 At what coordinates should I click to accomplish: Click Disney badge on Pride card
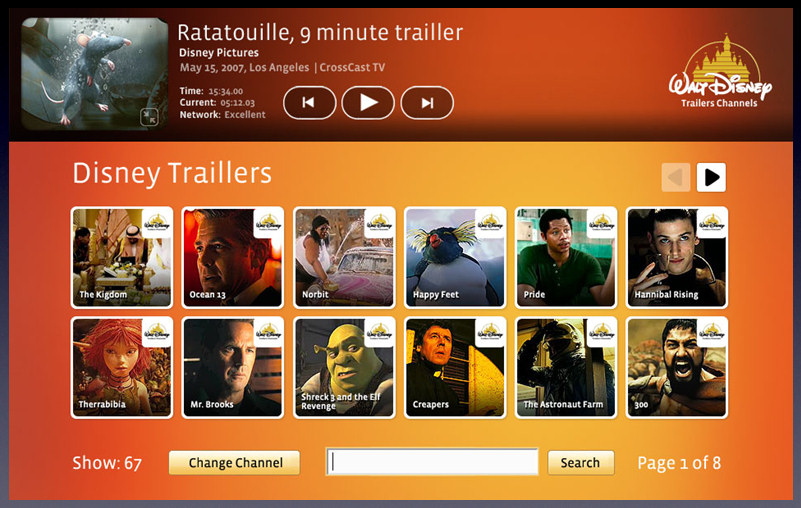coord(601,223)
